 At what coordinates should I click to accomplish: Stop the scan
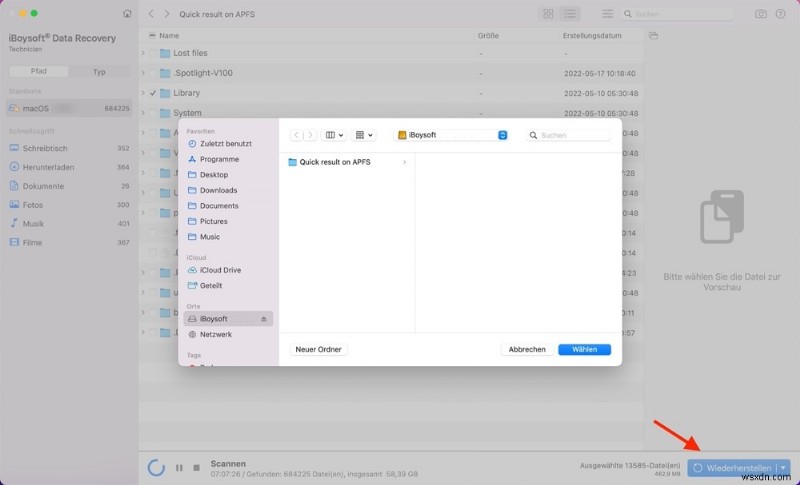tap(196, 468)
